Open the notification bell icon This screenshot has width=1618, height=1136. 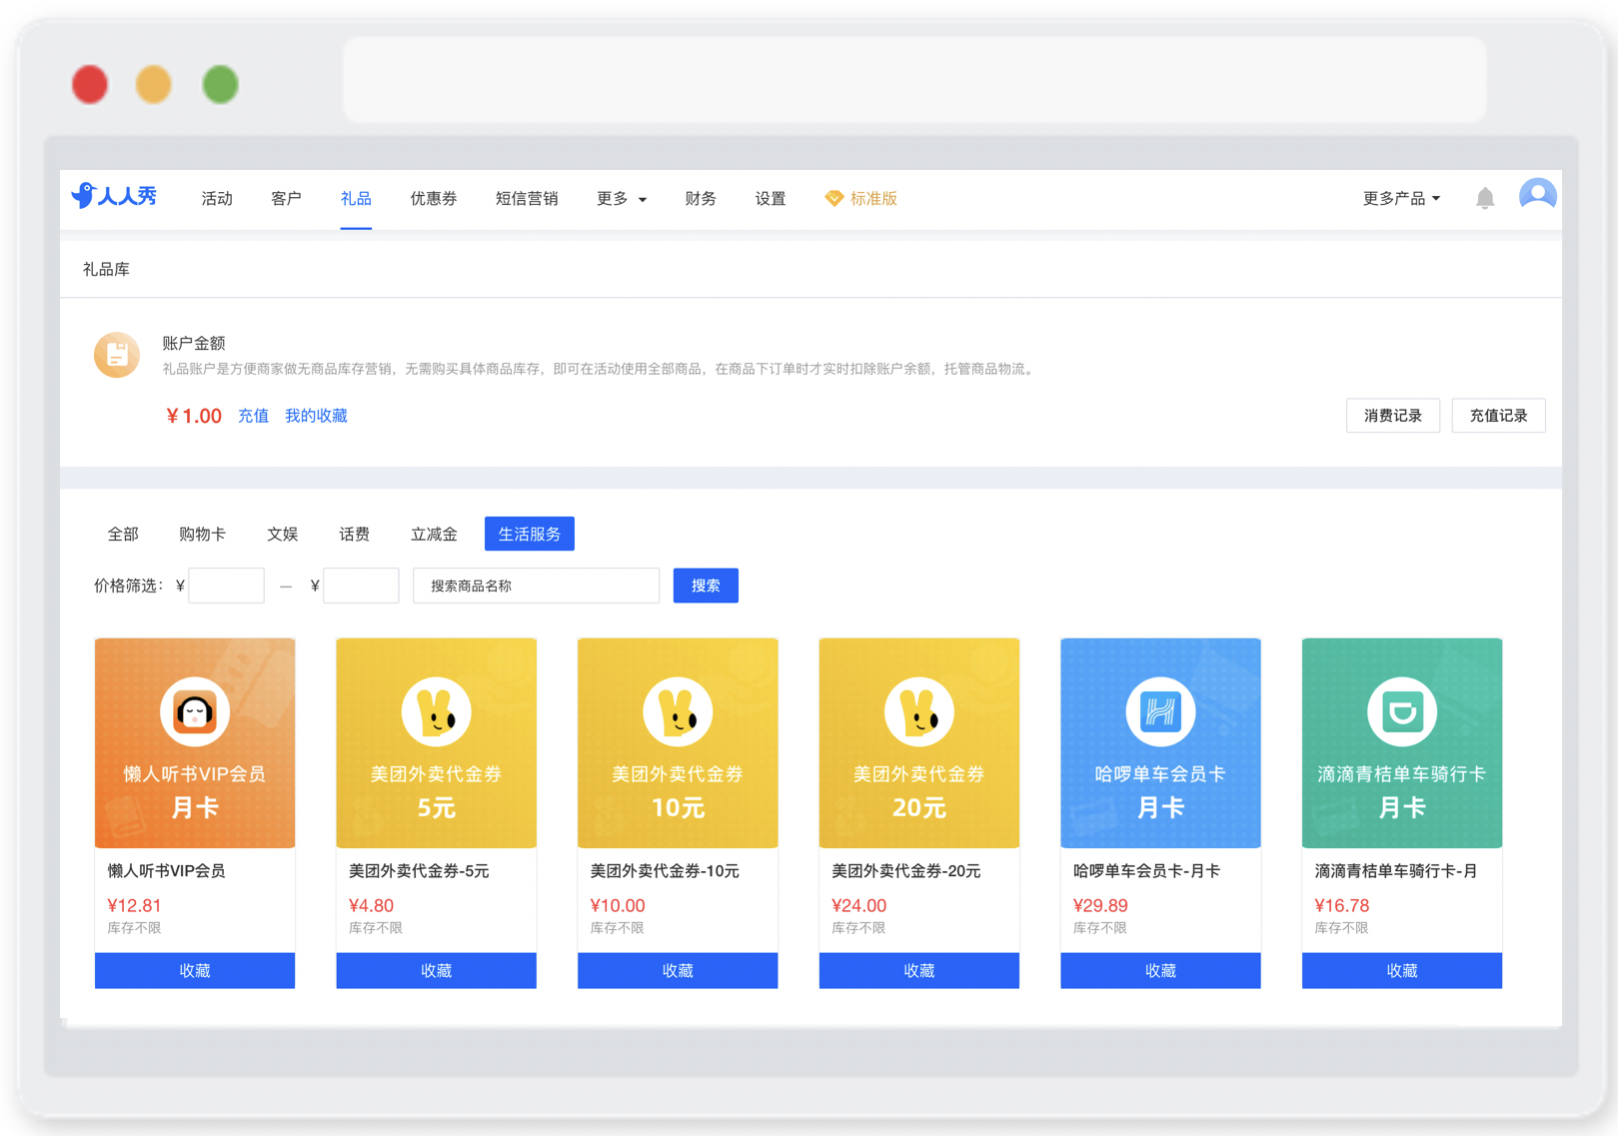pyautogui.click(x=1485, y=199)
